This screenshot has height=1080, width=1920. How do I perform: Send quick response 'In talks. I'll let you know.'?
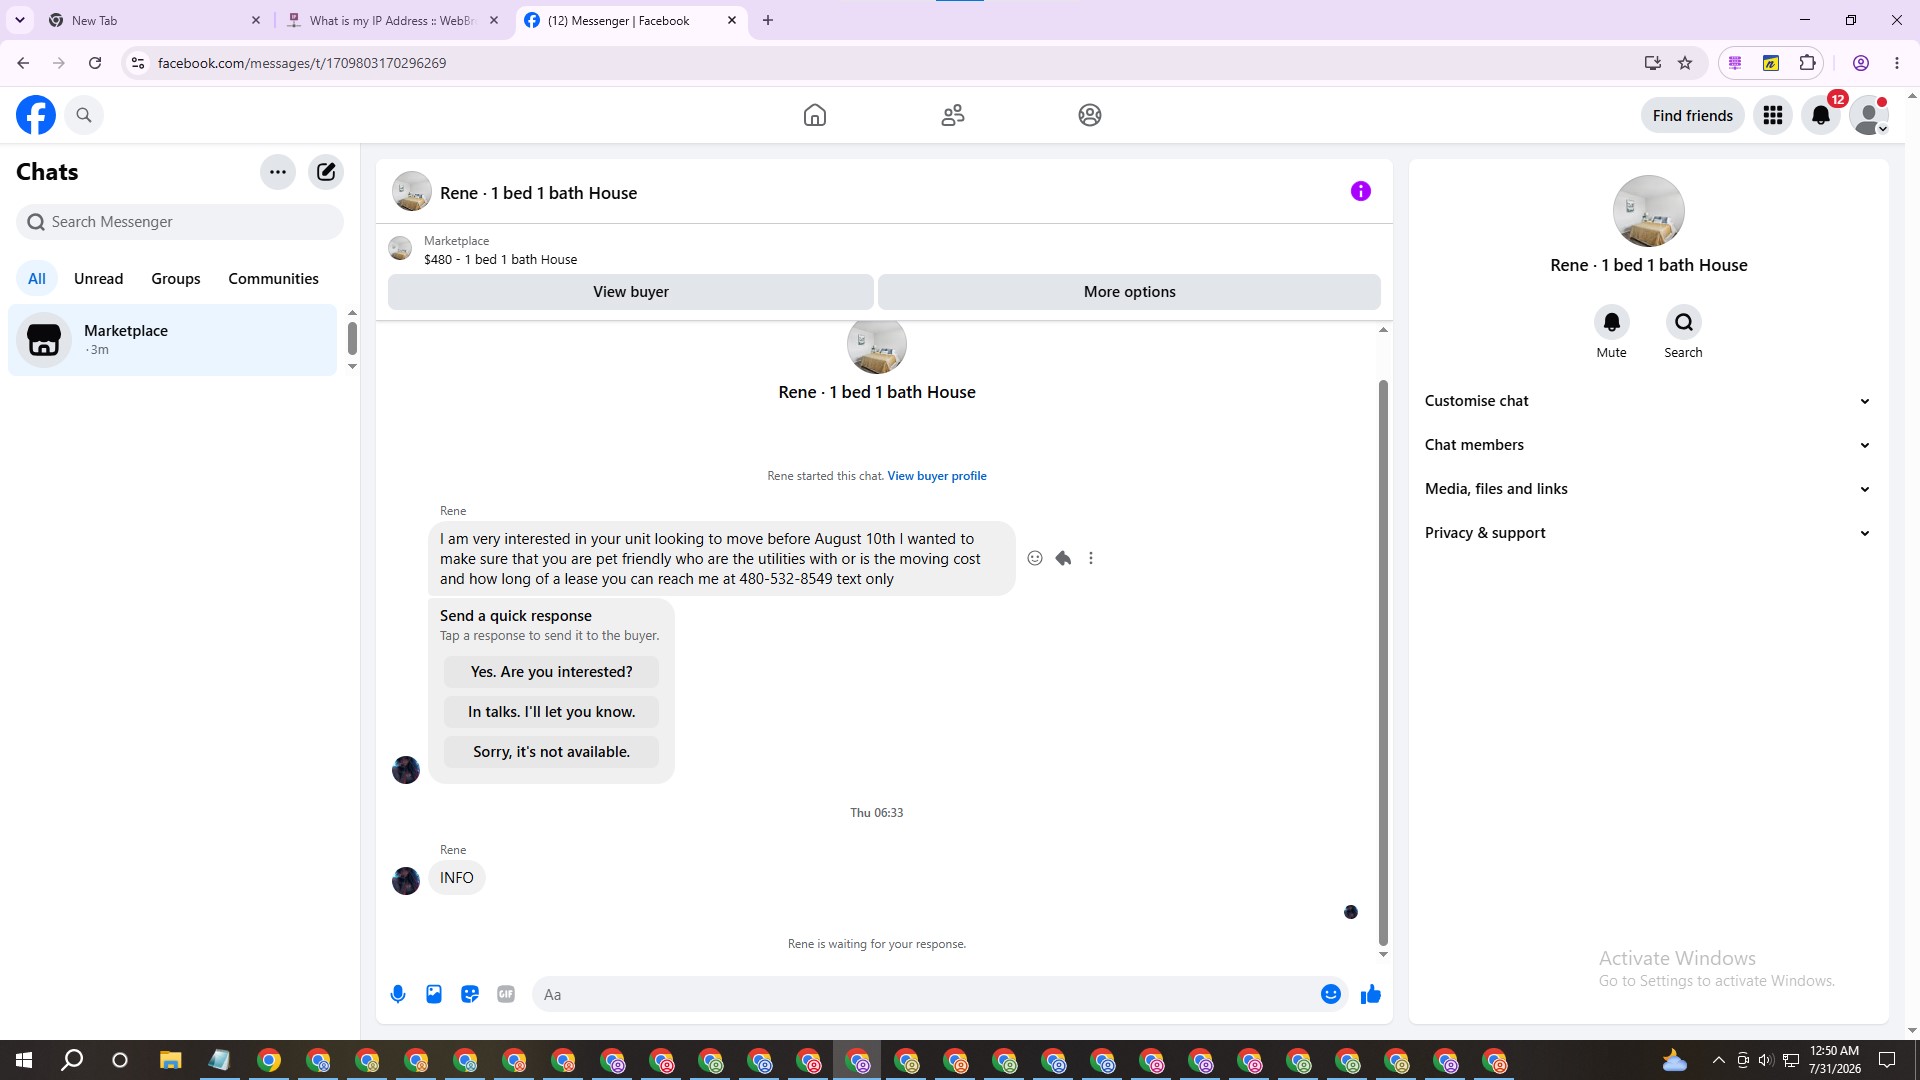[x=552, y=712]
